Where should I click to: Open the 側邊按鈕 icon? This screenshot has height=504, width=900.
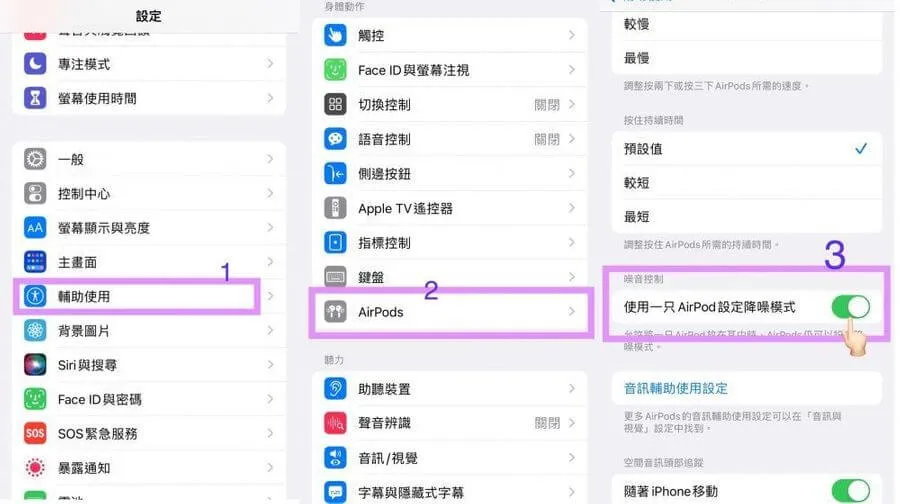(335, 173)
